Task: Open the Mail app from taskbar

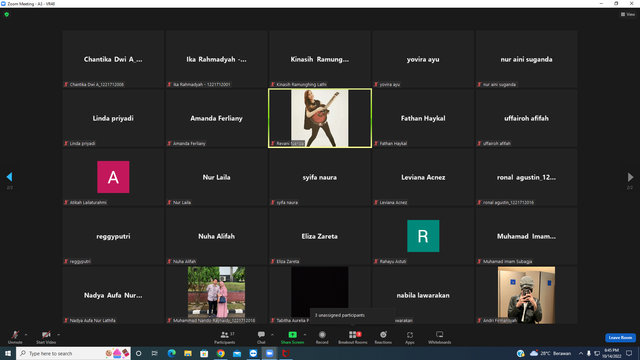Action: tap(237, 353)
